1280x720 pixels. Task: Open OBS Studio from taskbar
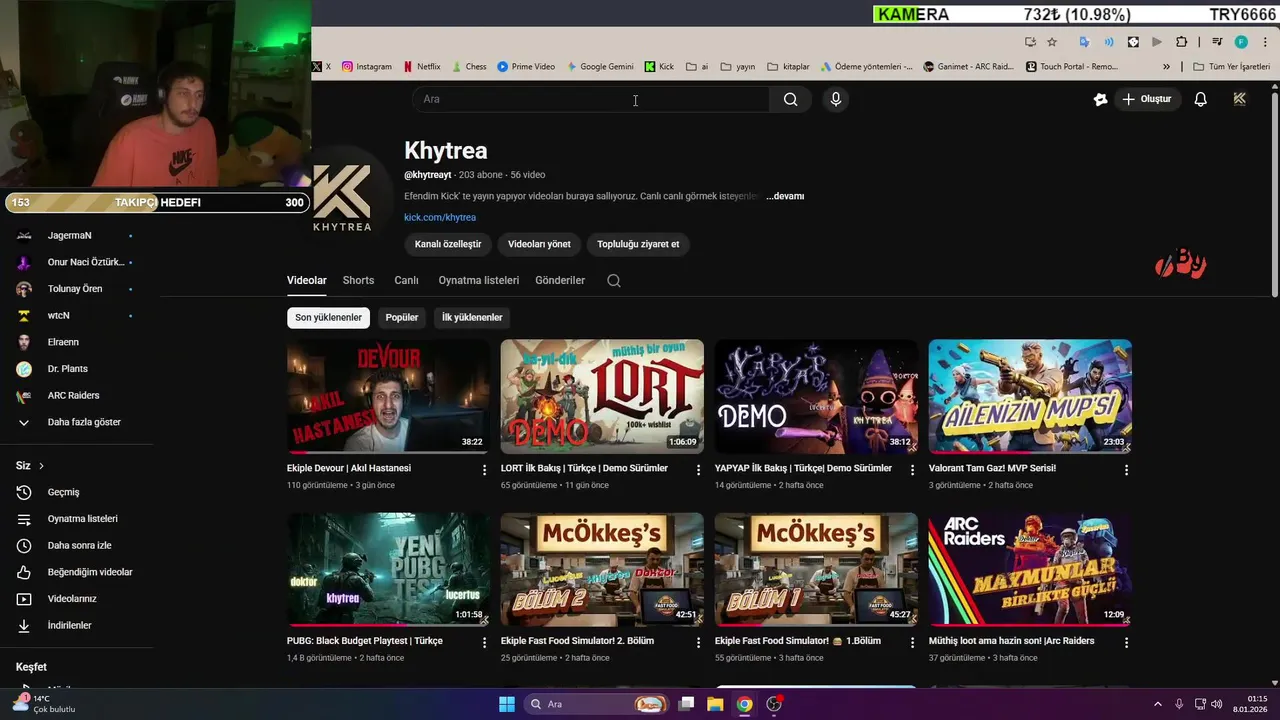[774, 704]
